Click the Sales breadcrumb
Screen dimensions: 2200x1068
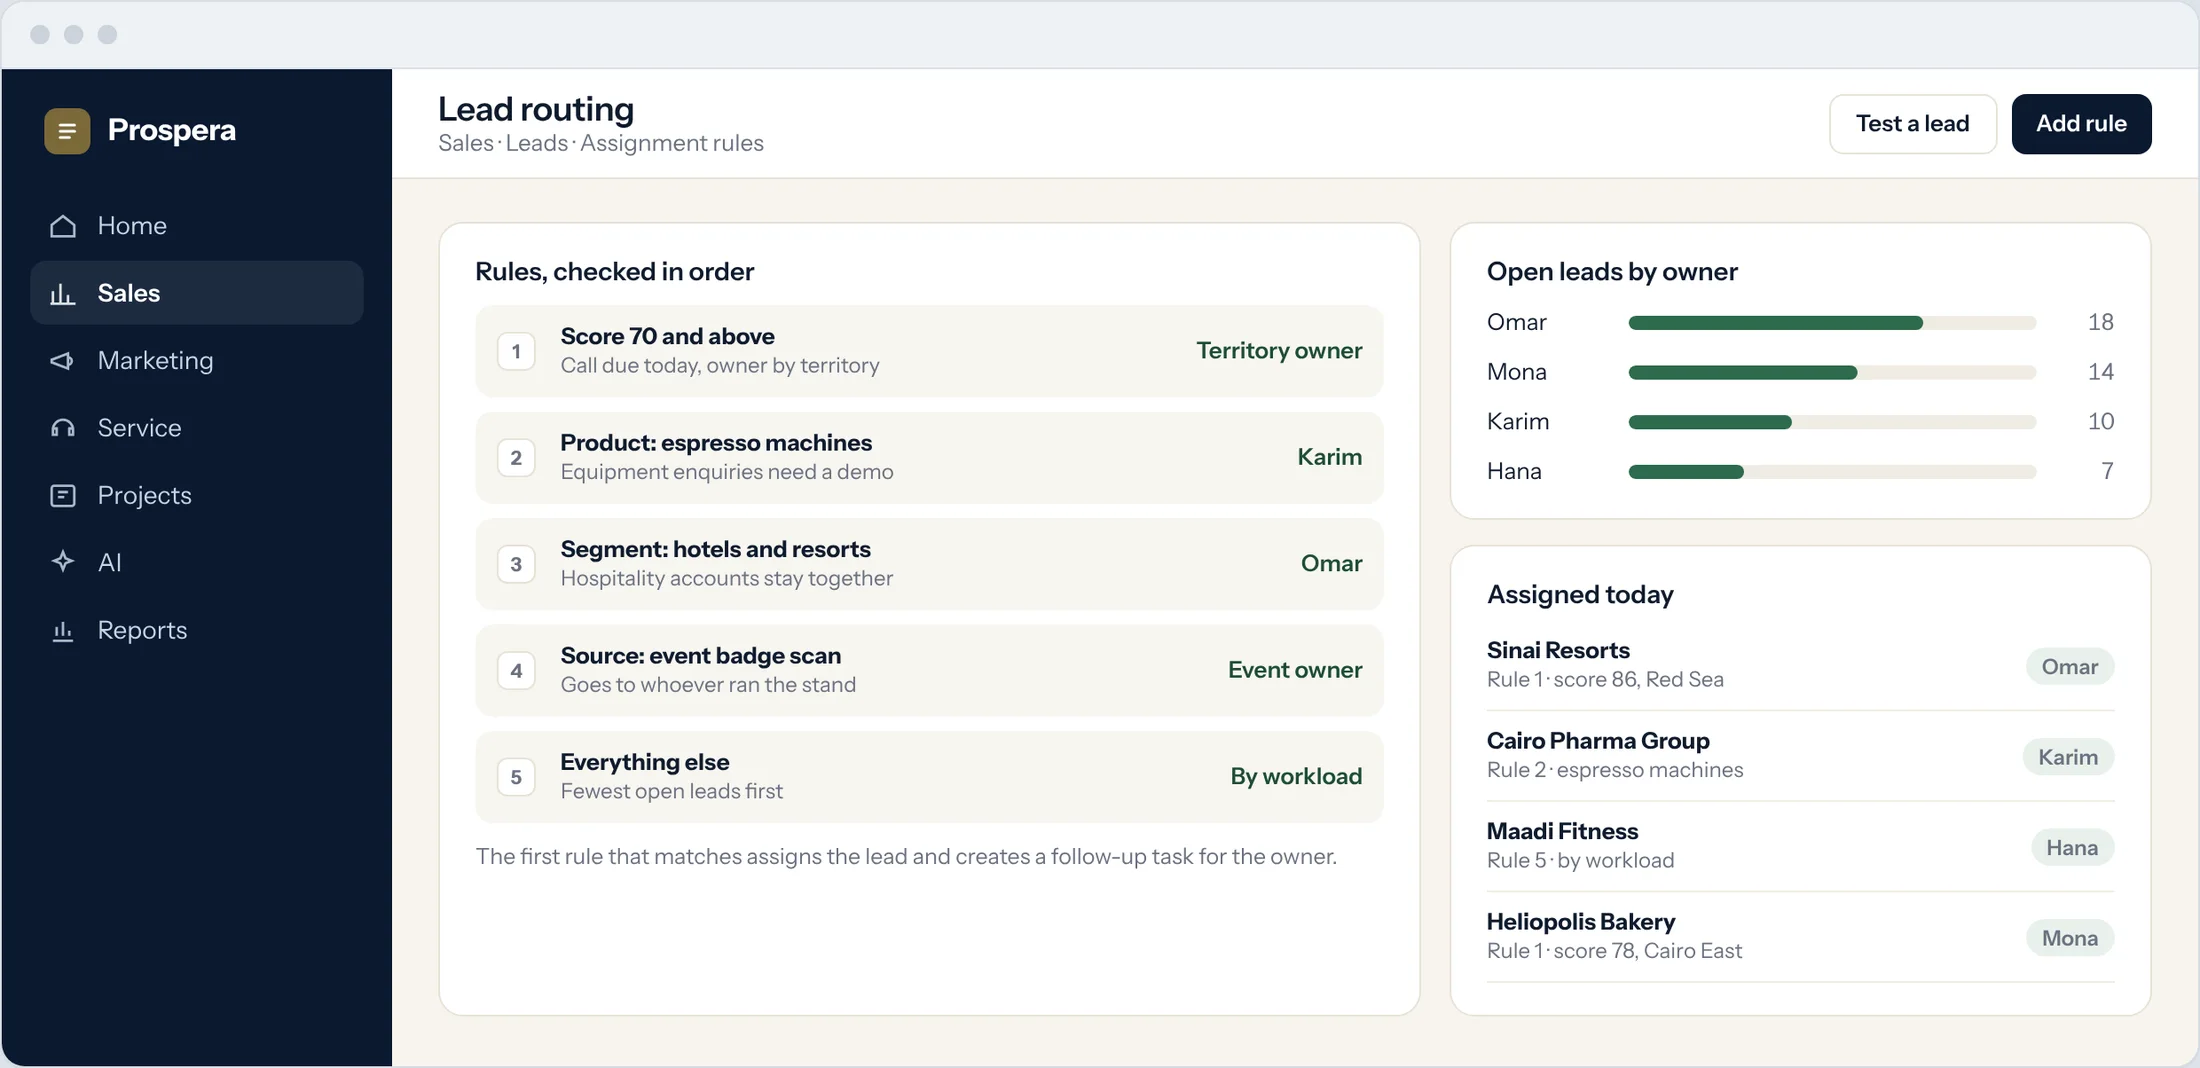pos(466,143)
